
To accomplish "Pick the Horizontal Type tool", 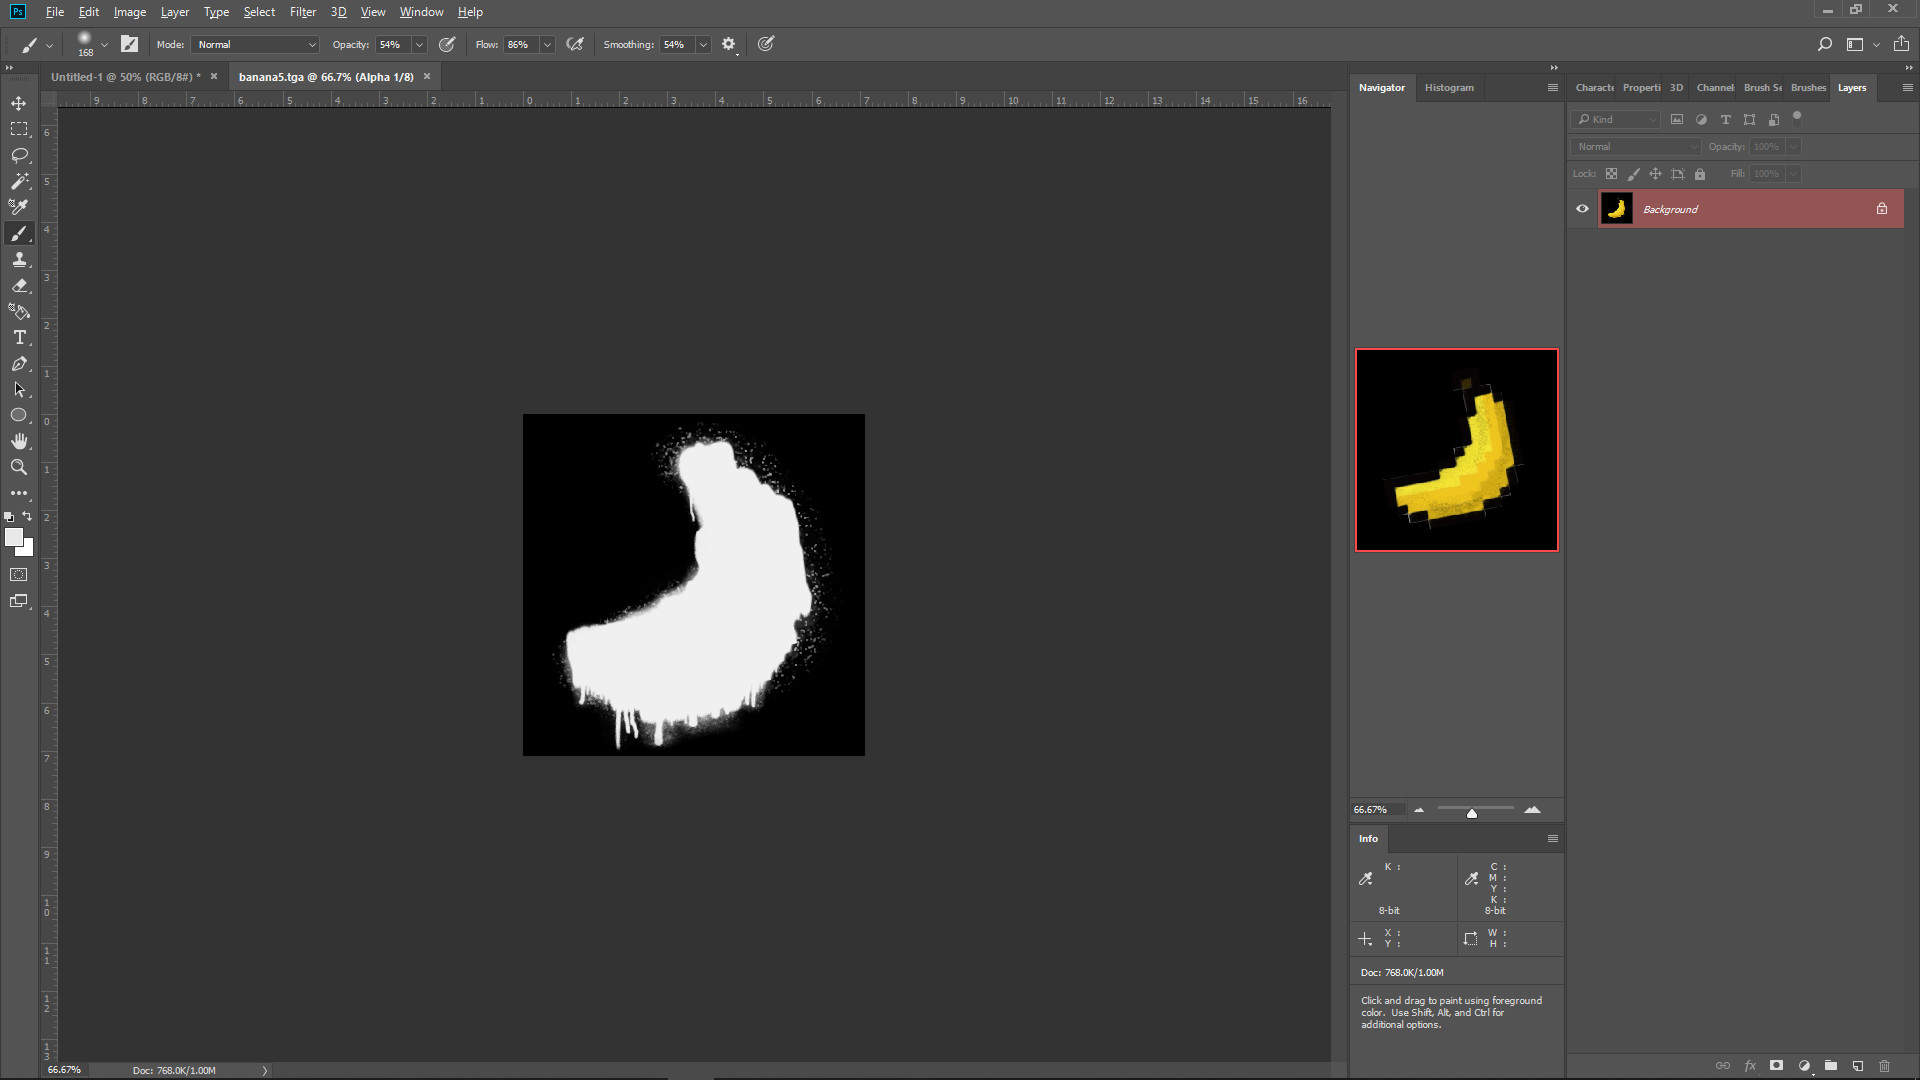I will point(19,337).
